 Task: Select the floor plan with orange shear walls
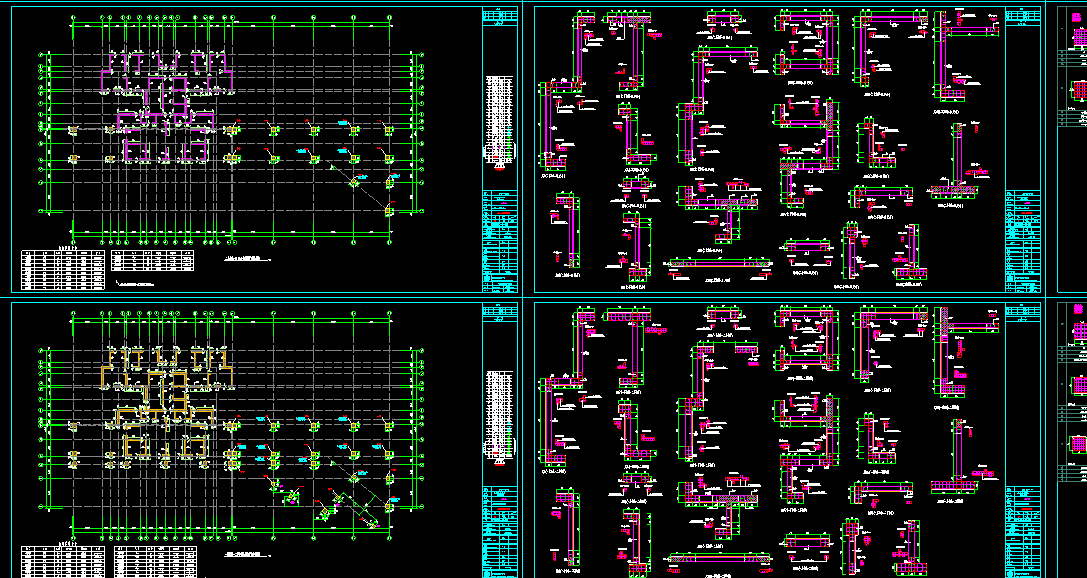tap(232, 424)
